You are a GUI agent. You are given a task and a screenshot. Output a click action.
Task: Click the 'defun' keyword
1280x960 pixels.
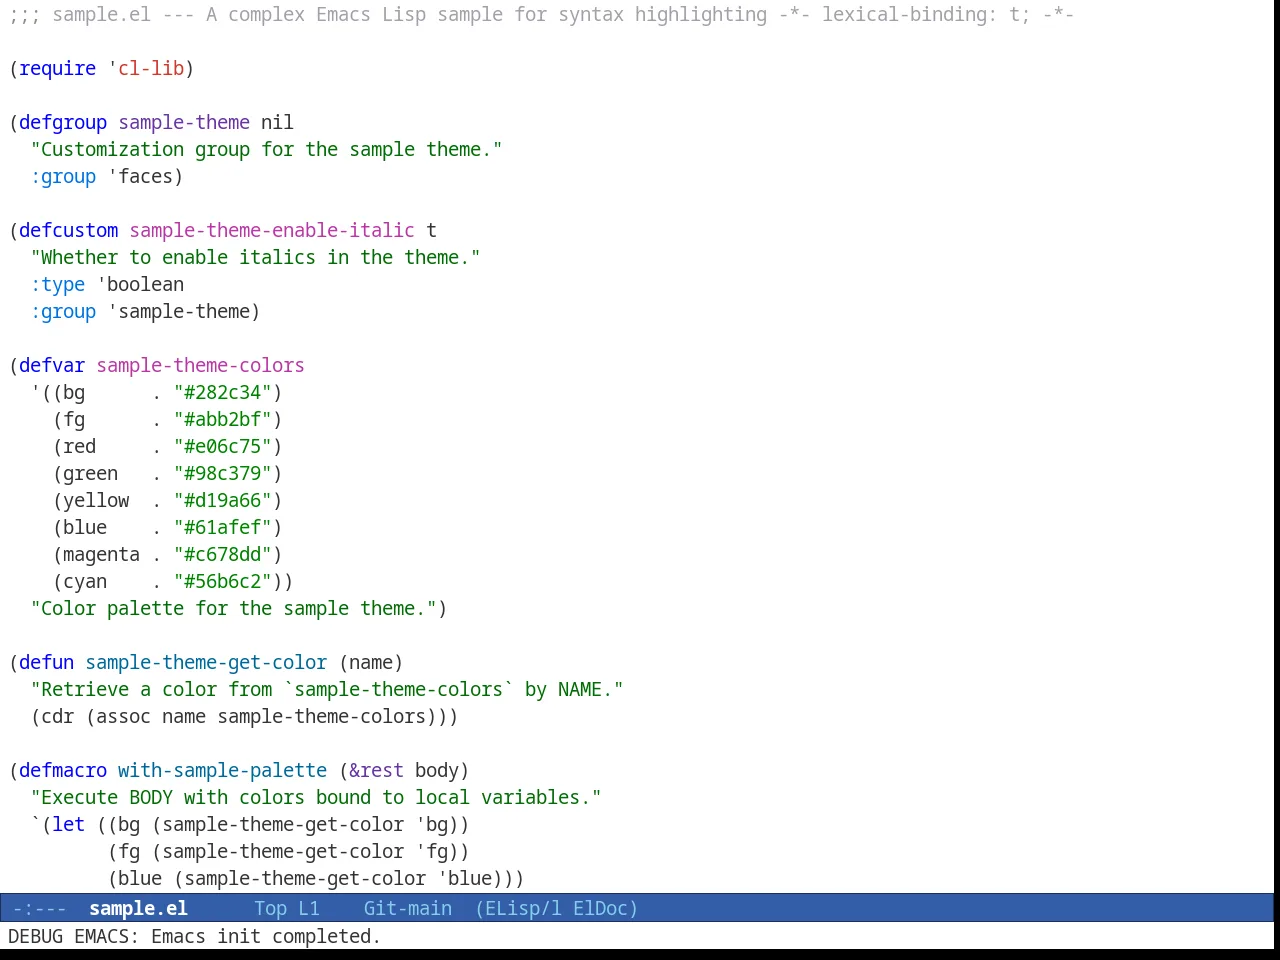tap(47, 662)
